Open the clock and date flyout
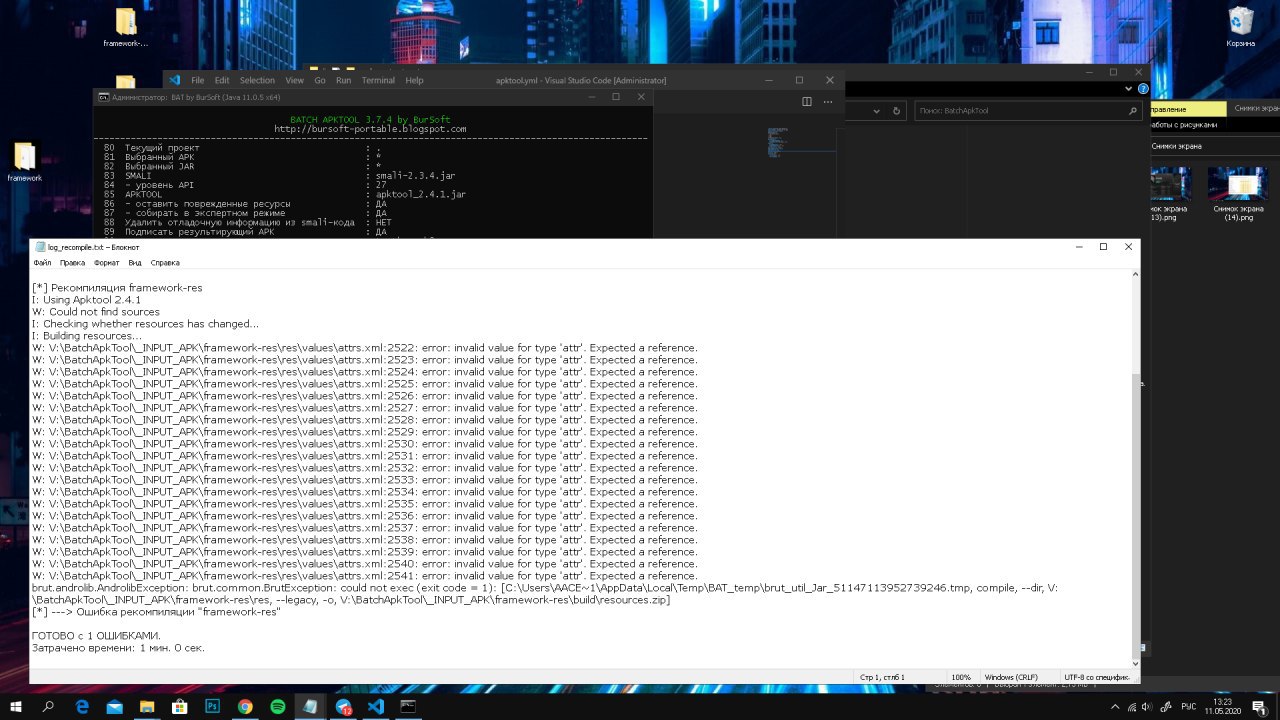Screen dimensions: 1280x720 tap(1221, 706)
